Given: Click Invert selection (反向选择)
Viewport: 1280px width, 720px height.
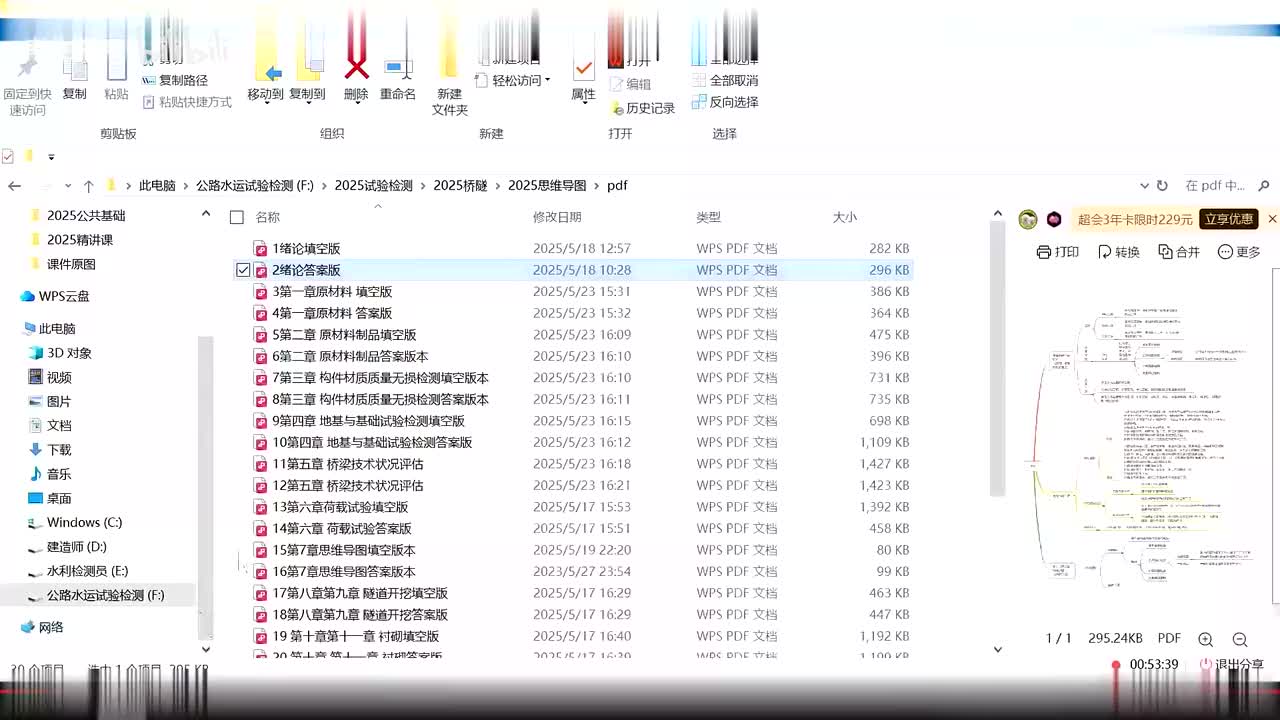Looking at the screenshot, I should click(725, 102).
